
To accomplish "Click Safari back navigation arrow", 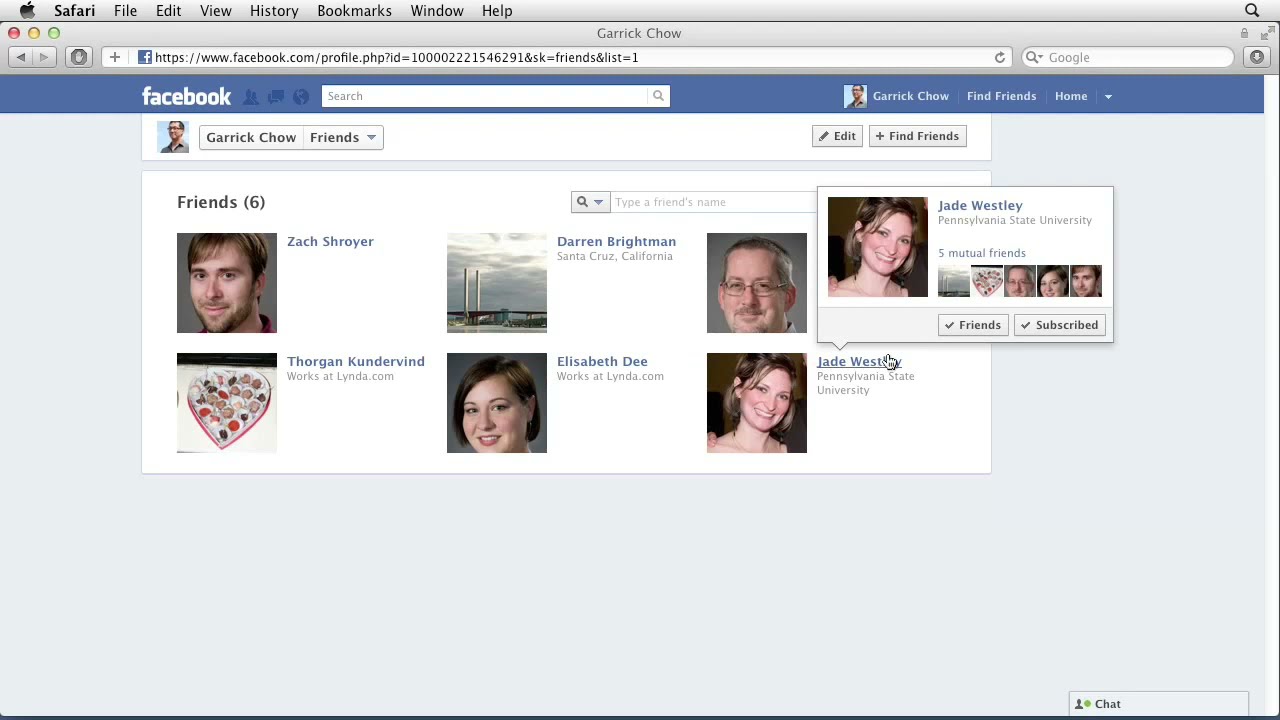I will coord(21,58).
